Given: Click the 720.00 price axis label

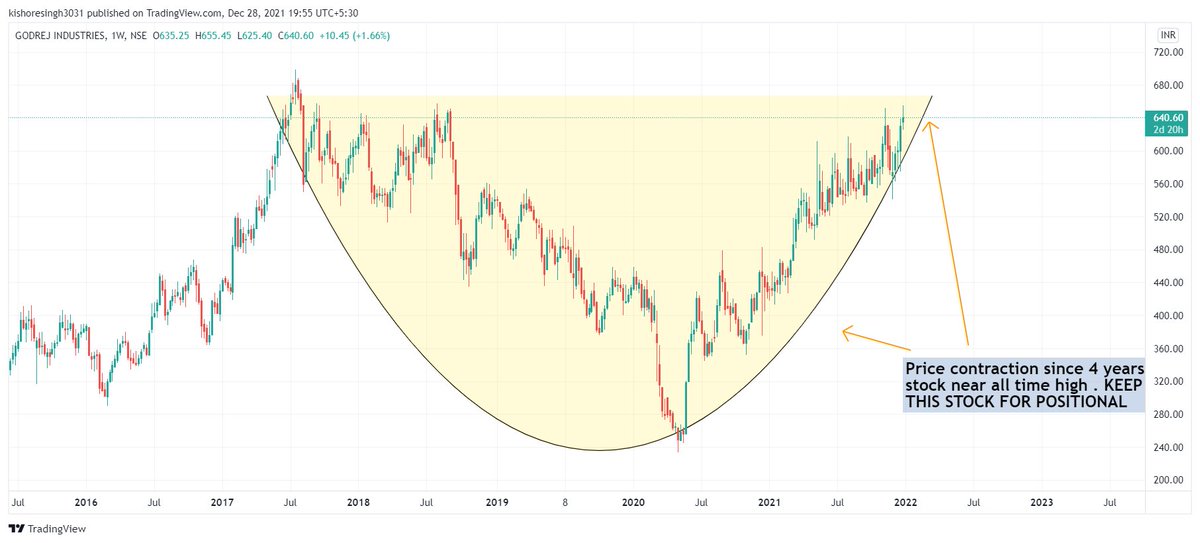Looking at the screenshot, I should 1168,53.
